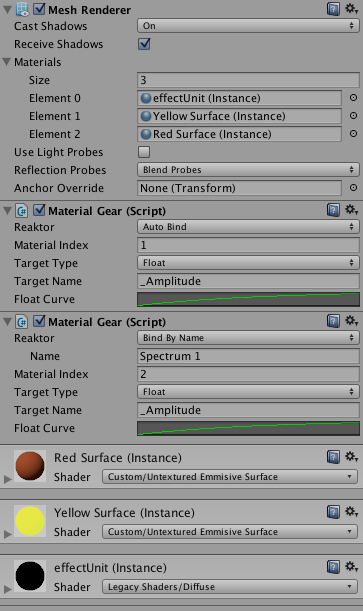Collapse the first Material Gear script
This screenshot has width=363, height=611.
click(7, 211)
